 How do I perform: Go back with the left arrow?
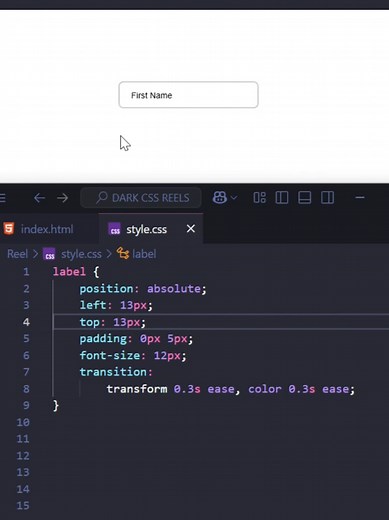click(x=39, y=198)
